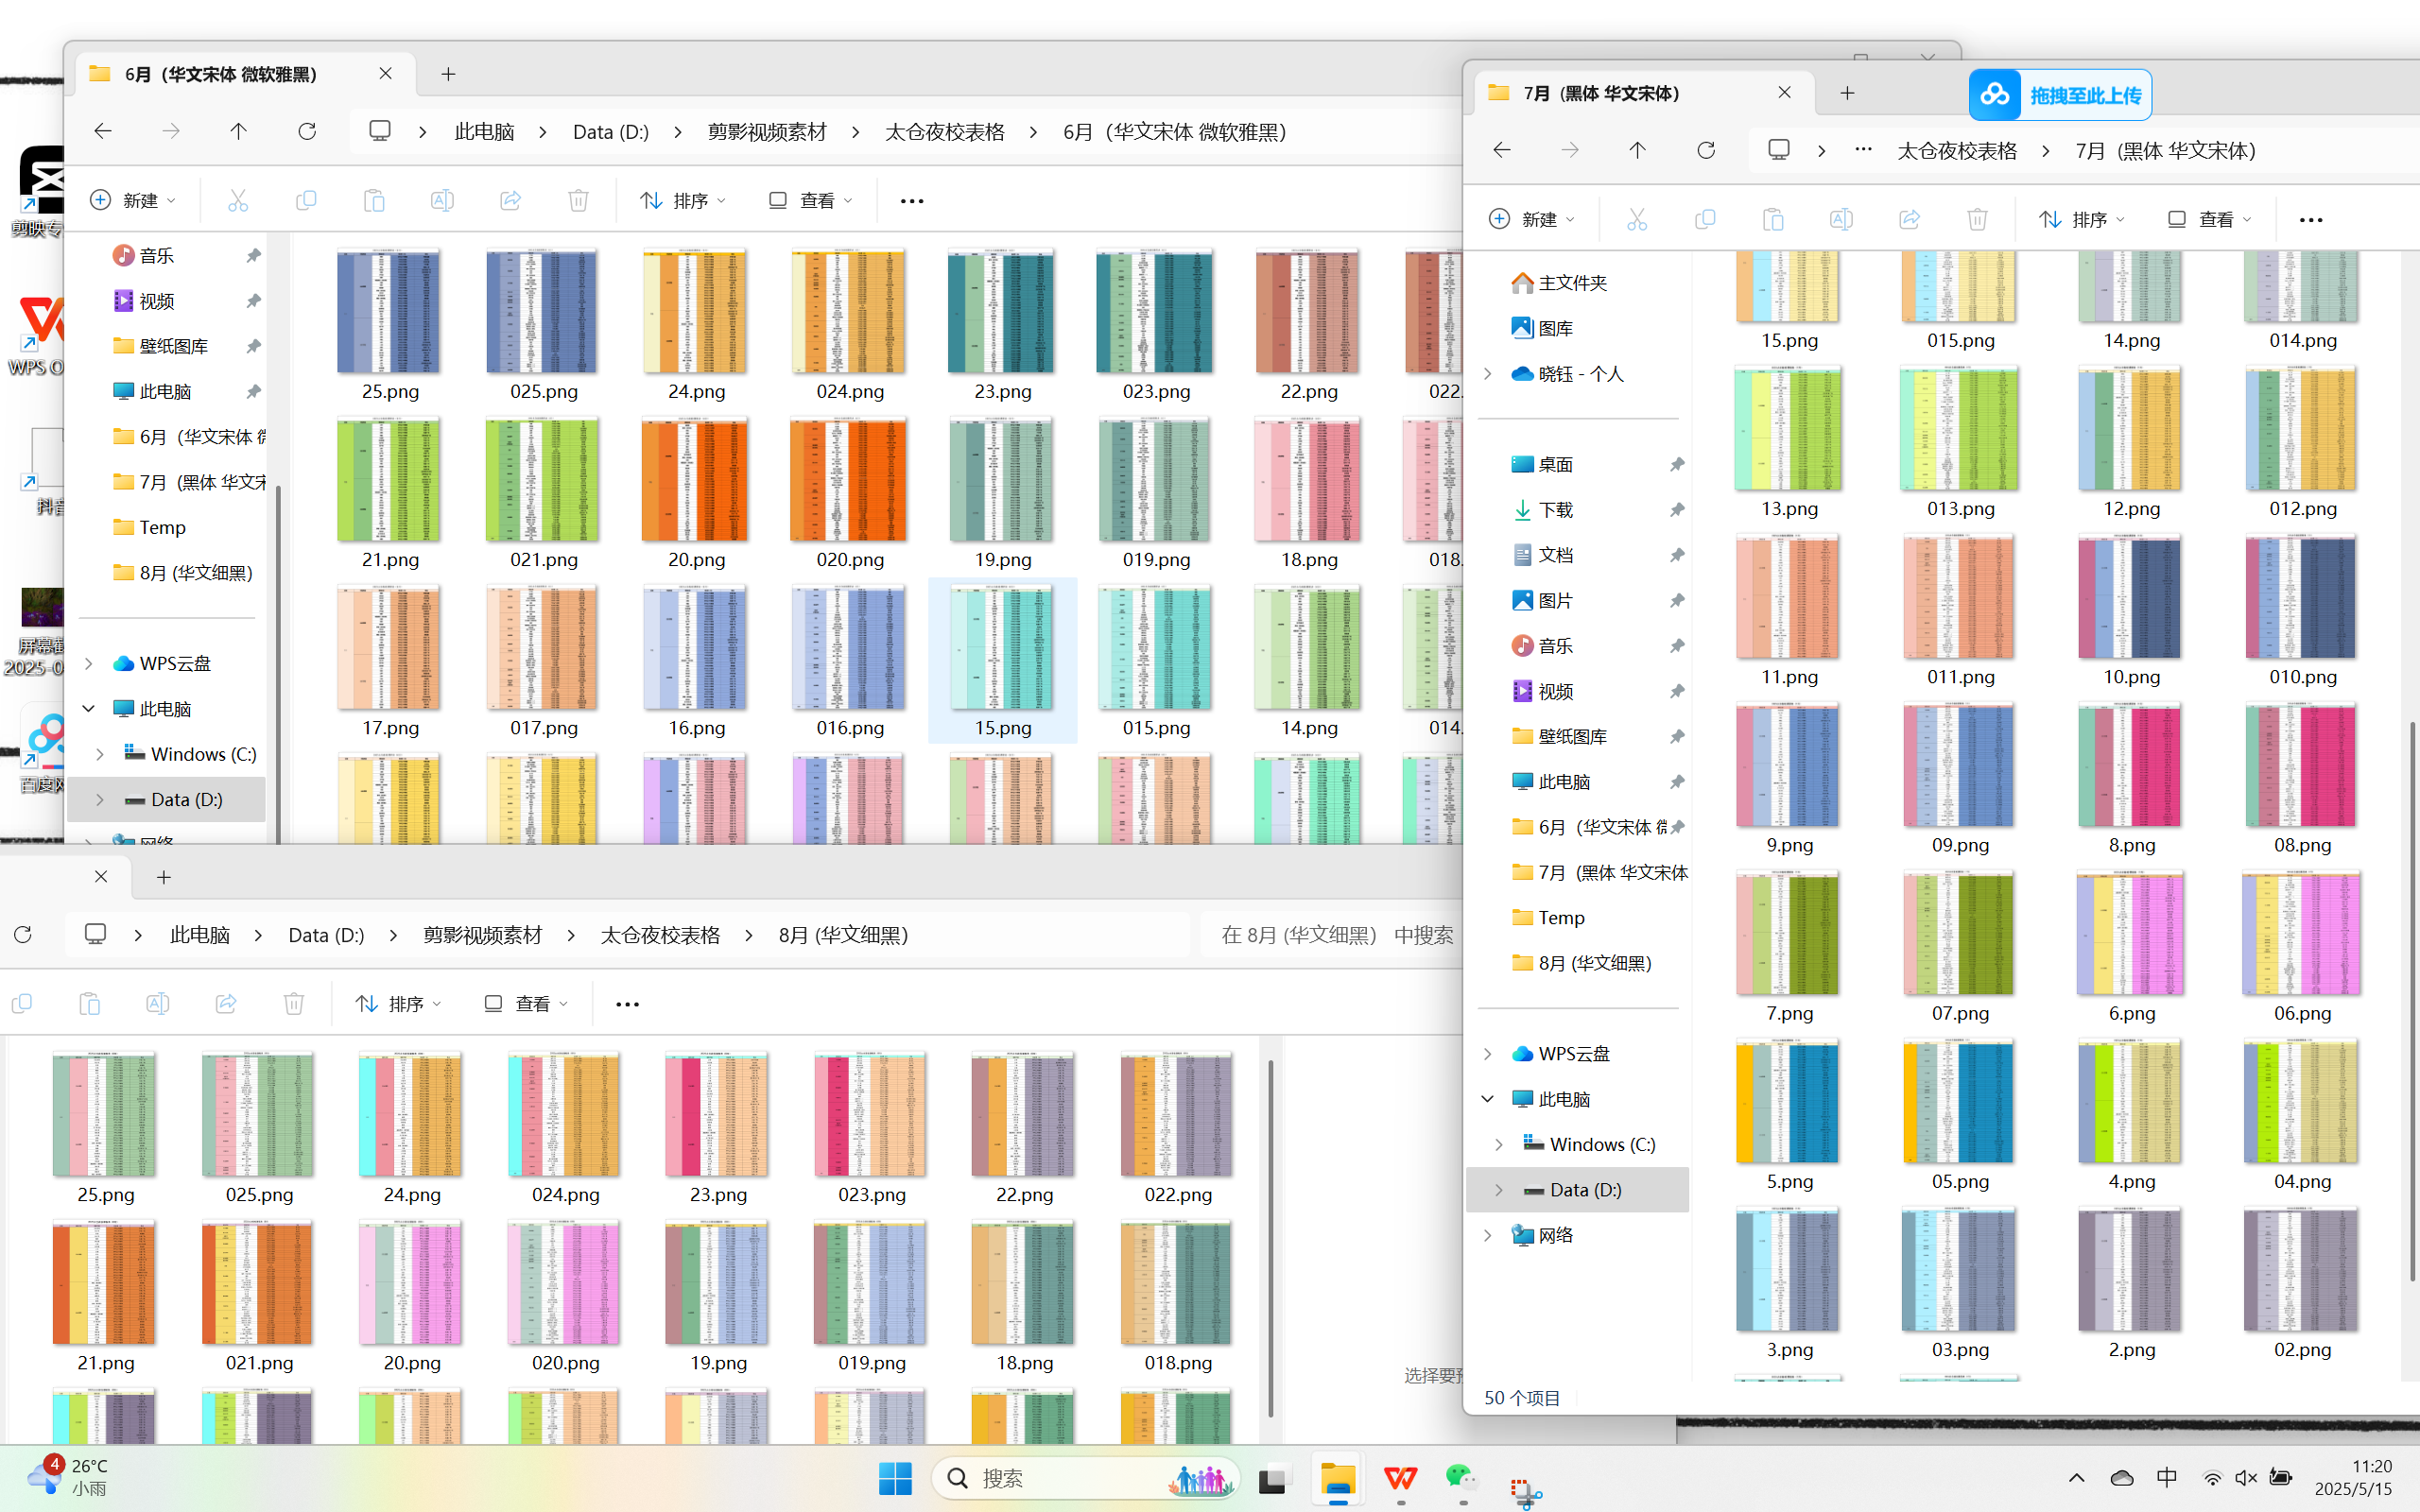2420x1512 pixels.
Task: Click the rename icon in 7月 window toolbar
Action: (1841, 219)
